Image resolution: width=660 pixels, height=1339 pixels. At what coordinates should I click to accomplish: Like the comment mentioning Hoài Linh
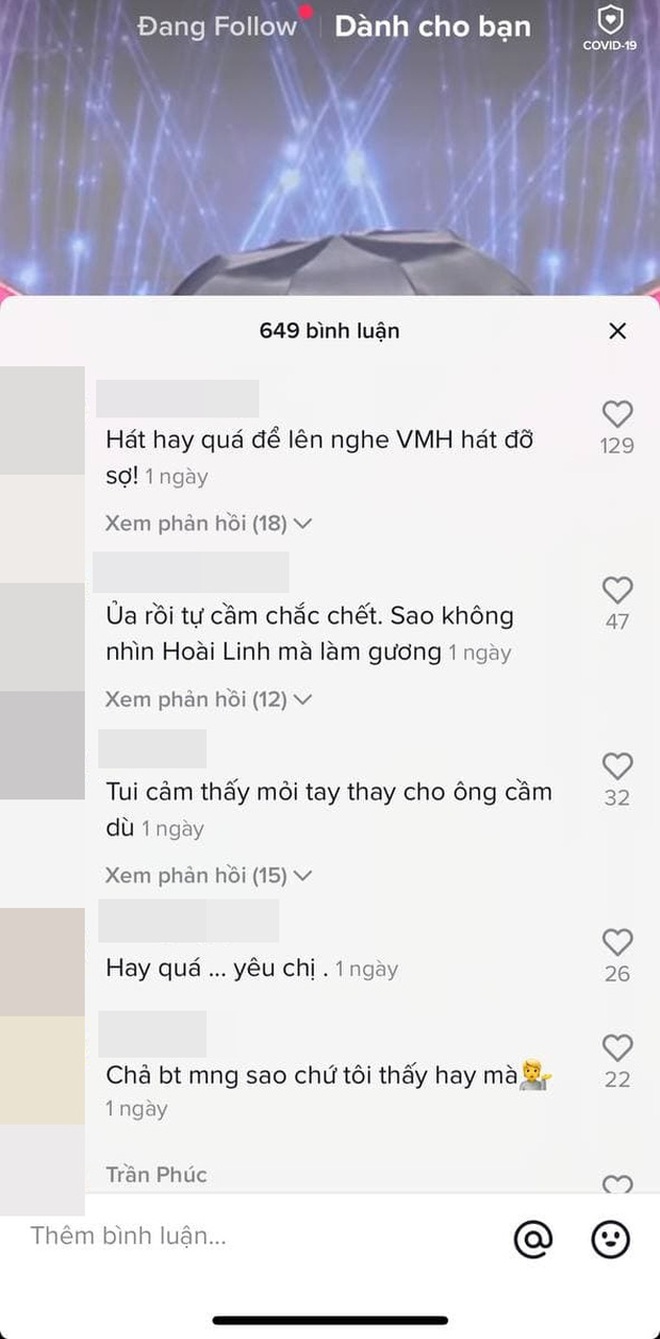coord(617,590)
